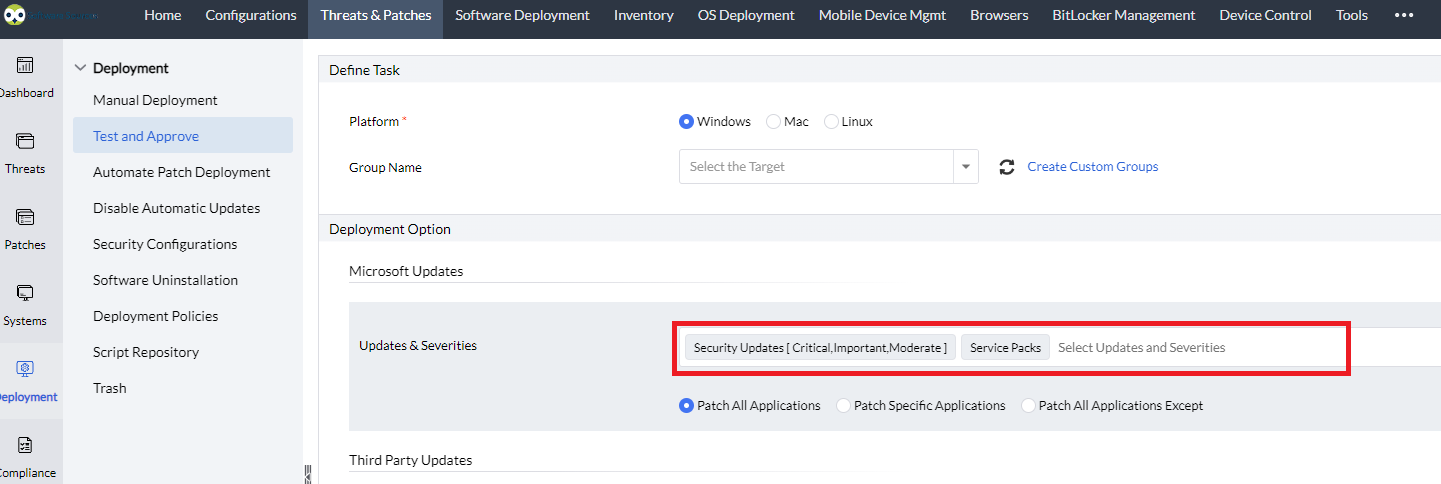Open the more options ellipsis menu
Viewport: 1441px width, 484px height.
pos(1403,15)
